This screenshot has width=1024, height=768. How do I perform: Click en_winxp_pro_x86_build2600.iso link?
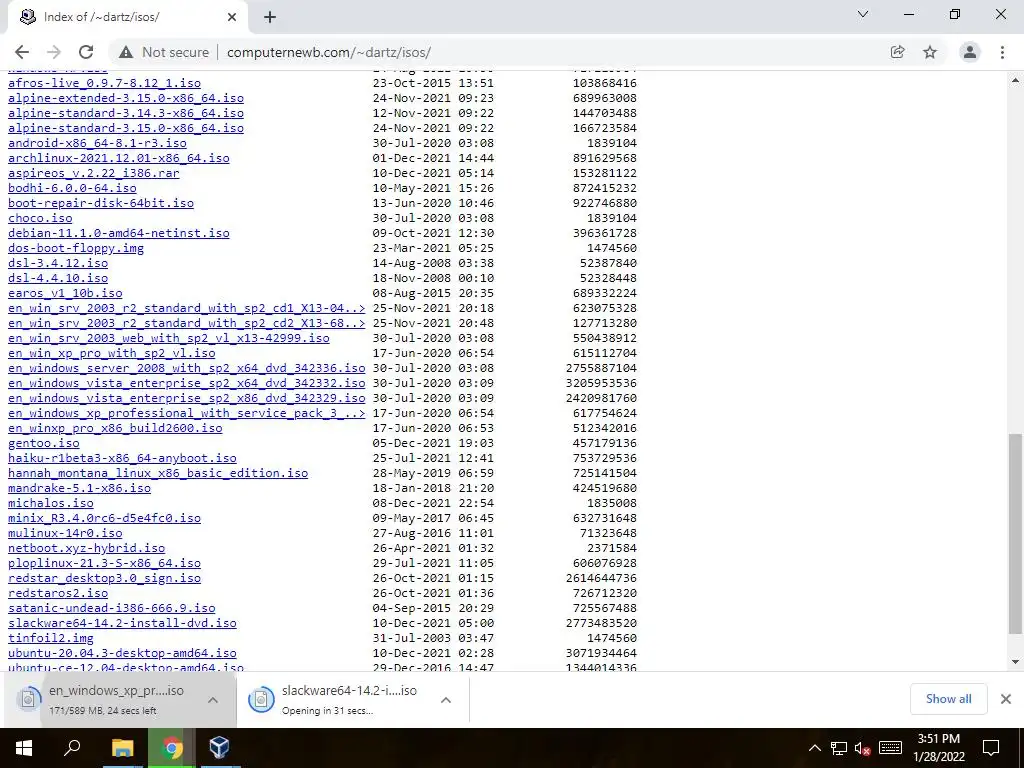pyautogui.click(x=115, y=428)
